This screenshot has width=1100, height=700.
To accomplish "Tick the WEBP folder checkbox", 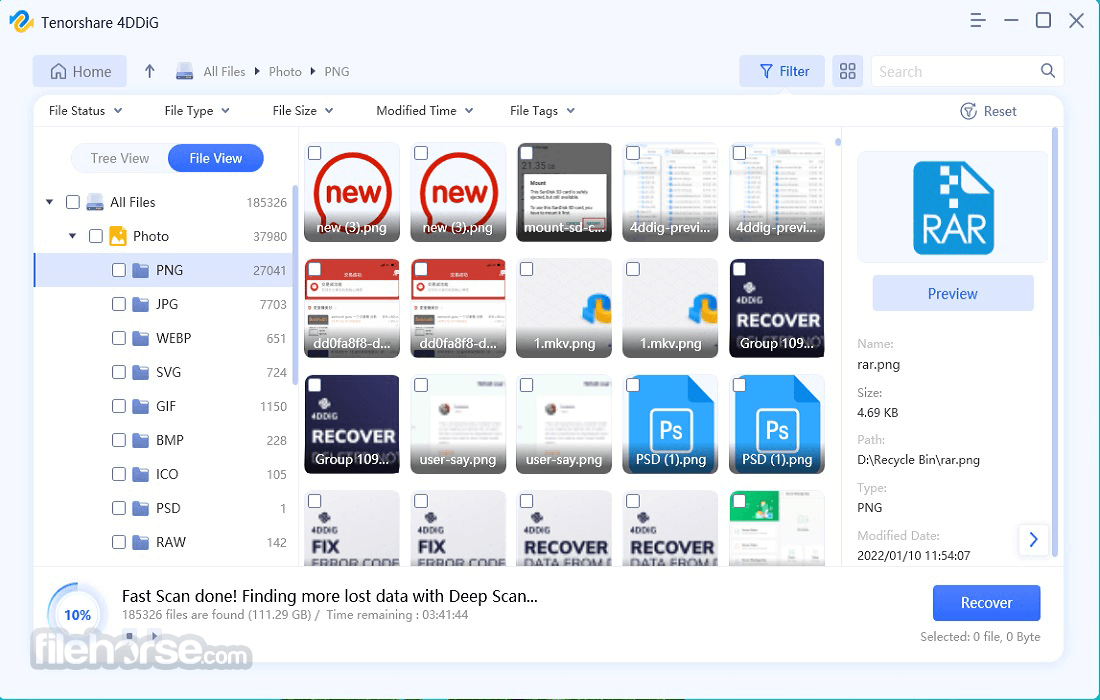I will (x=119, y=338).
